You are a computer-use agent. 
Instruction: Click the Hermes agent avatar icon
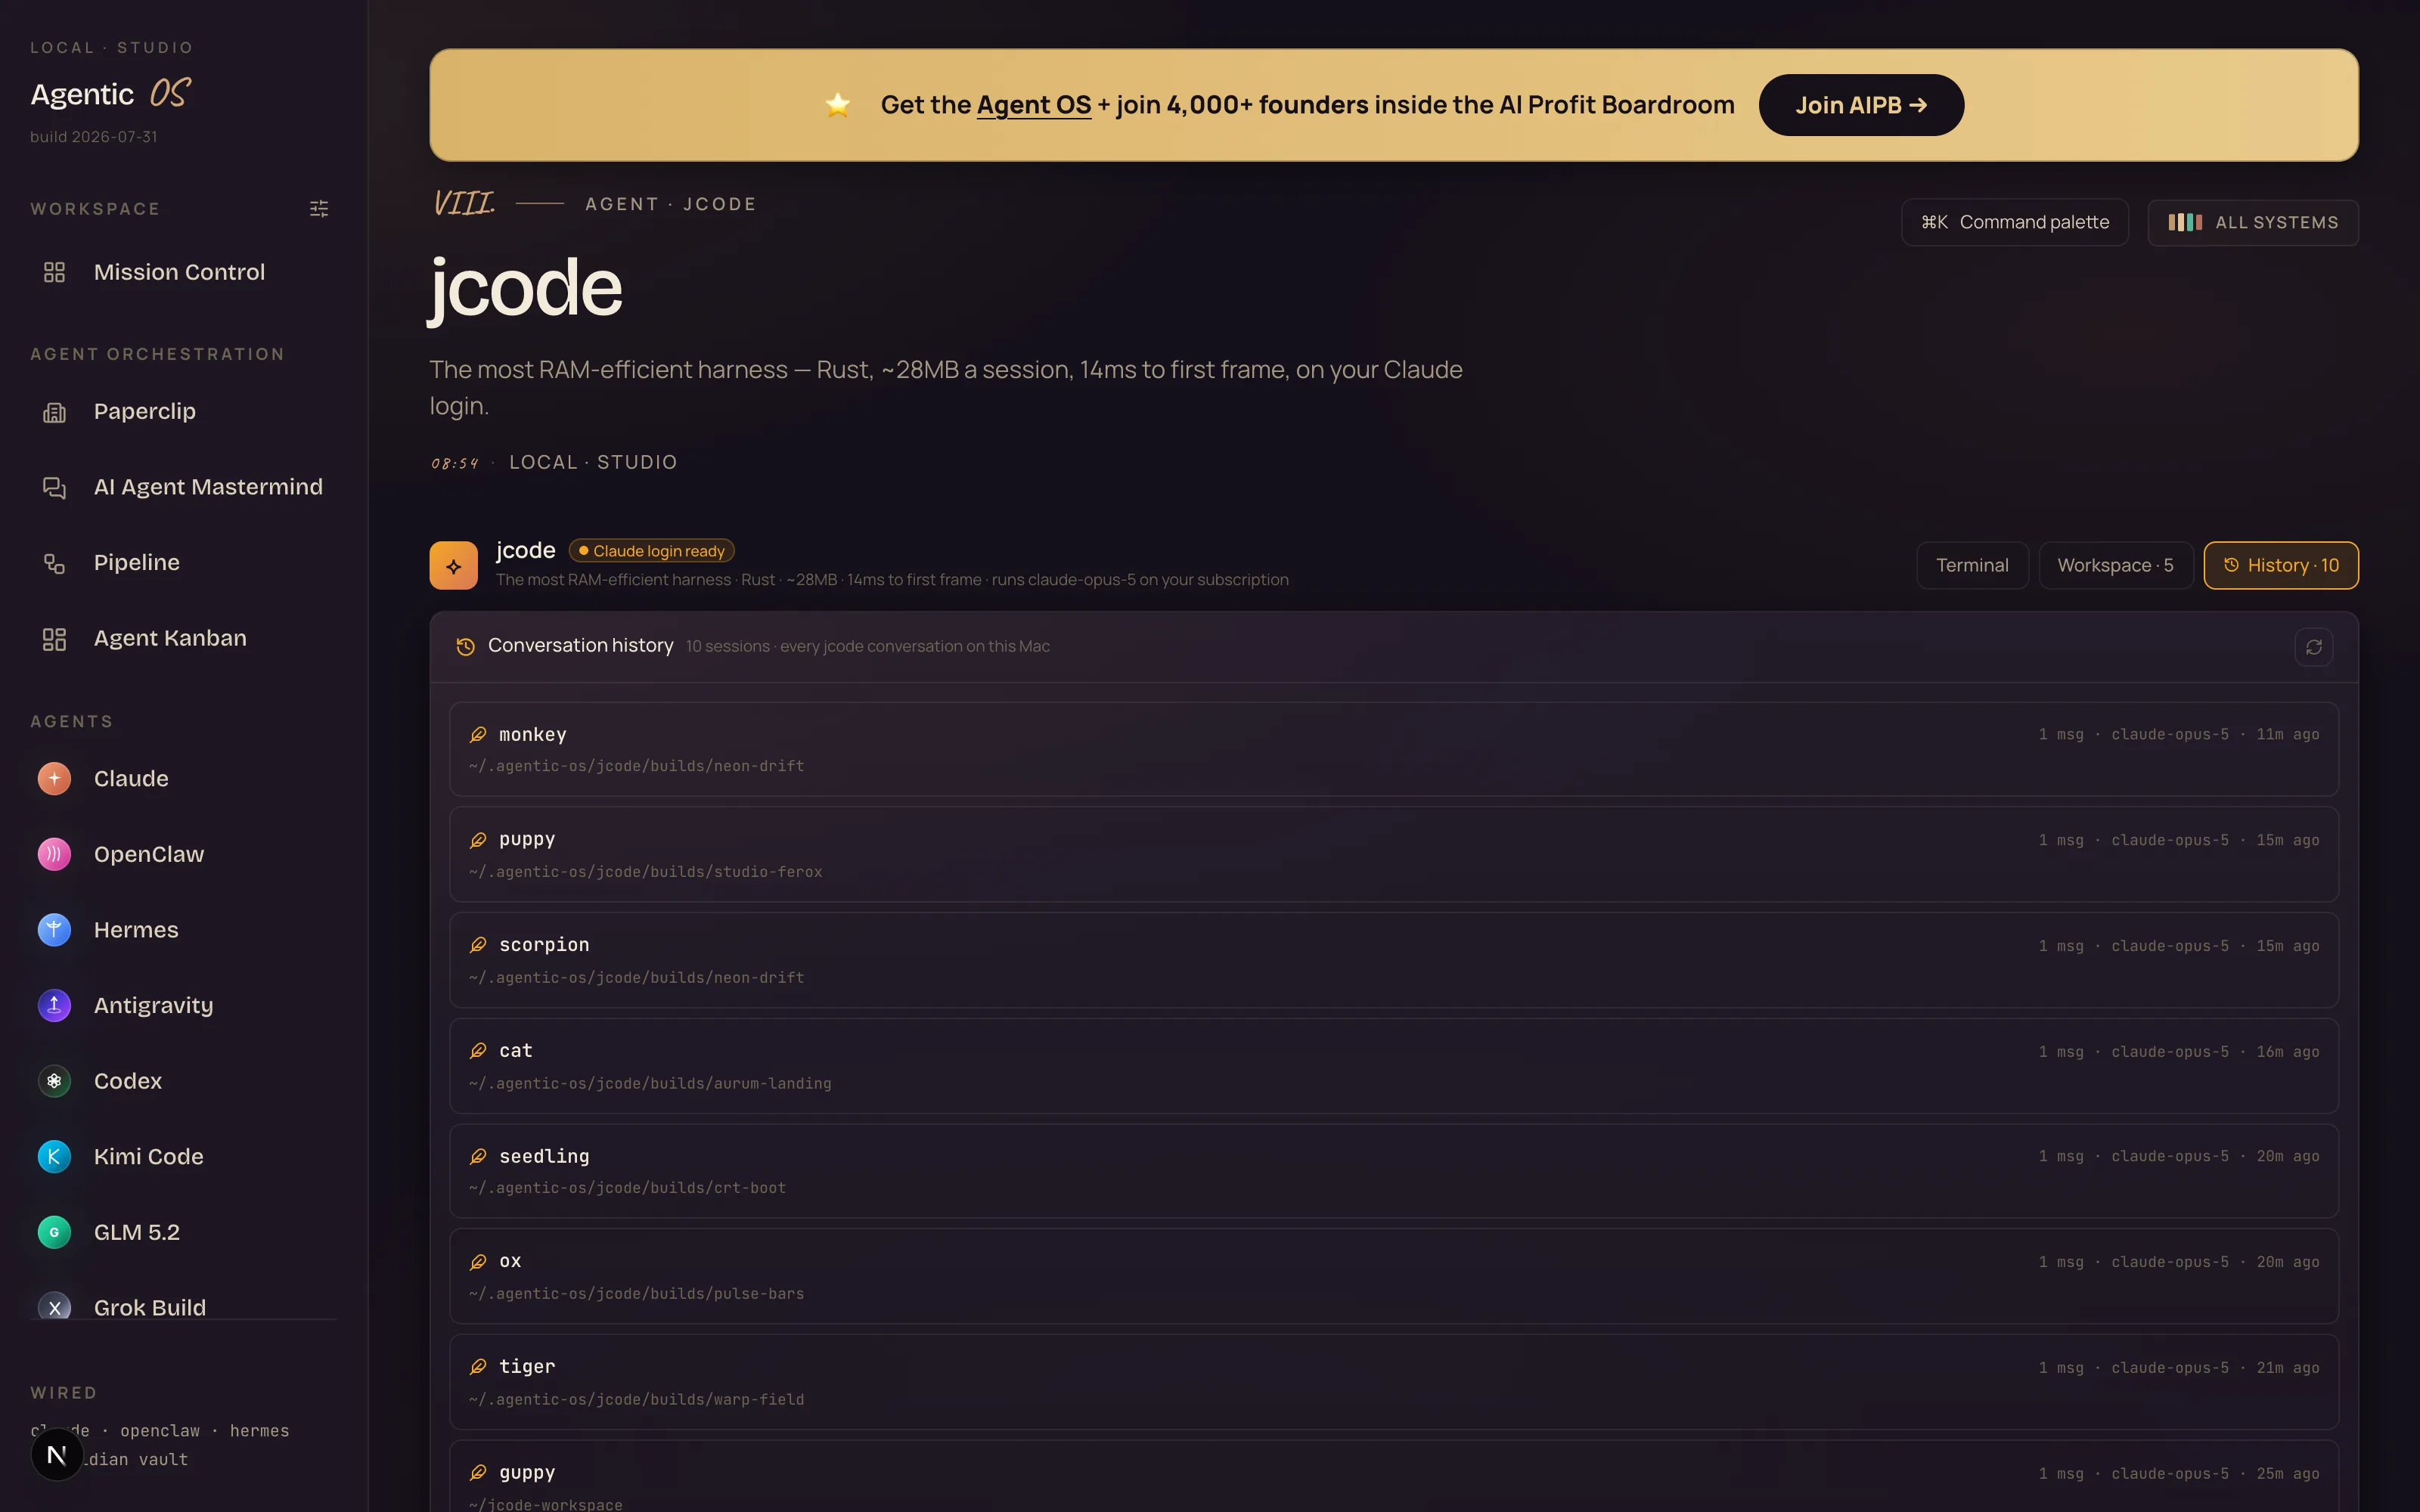[x=54, y=930]
